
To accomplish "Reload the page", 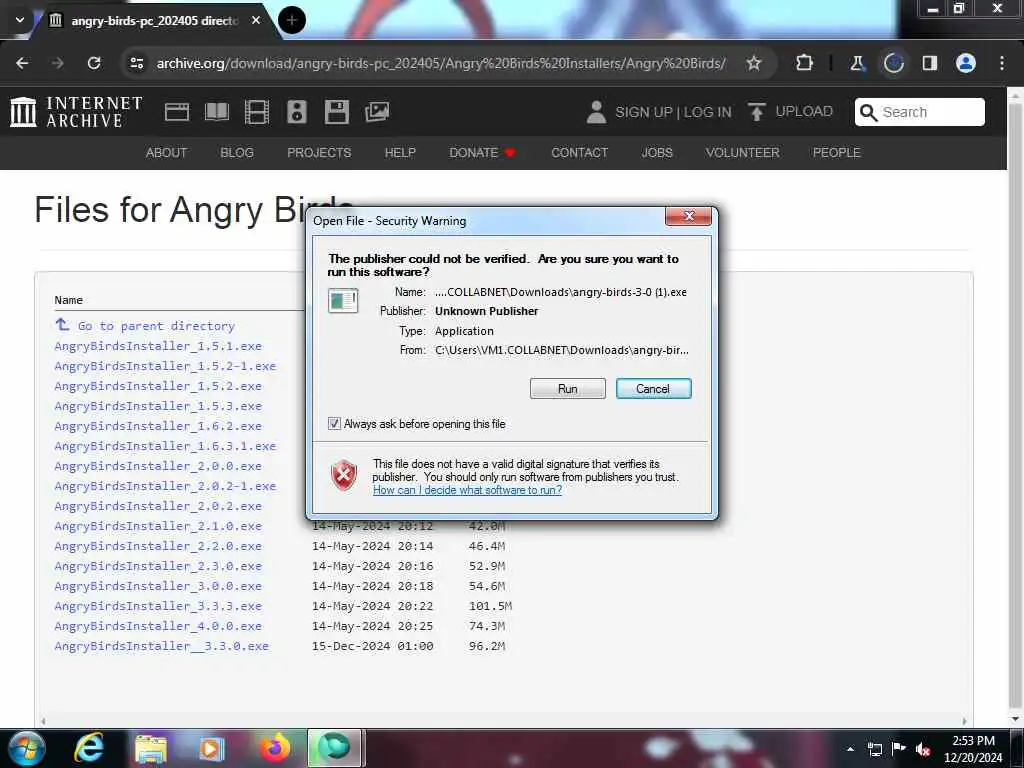I will pyautogui.click(x=94, y=63).
